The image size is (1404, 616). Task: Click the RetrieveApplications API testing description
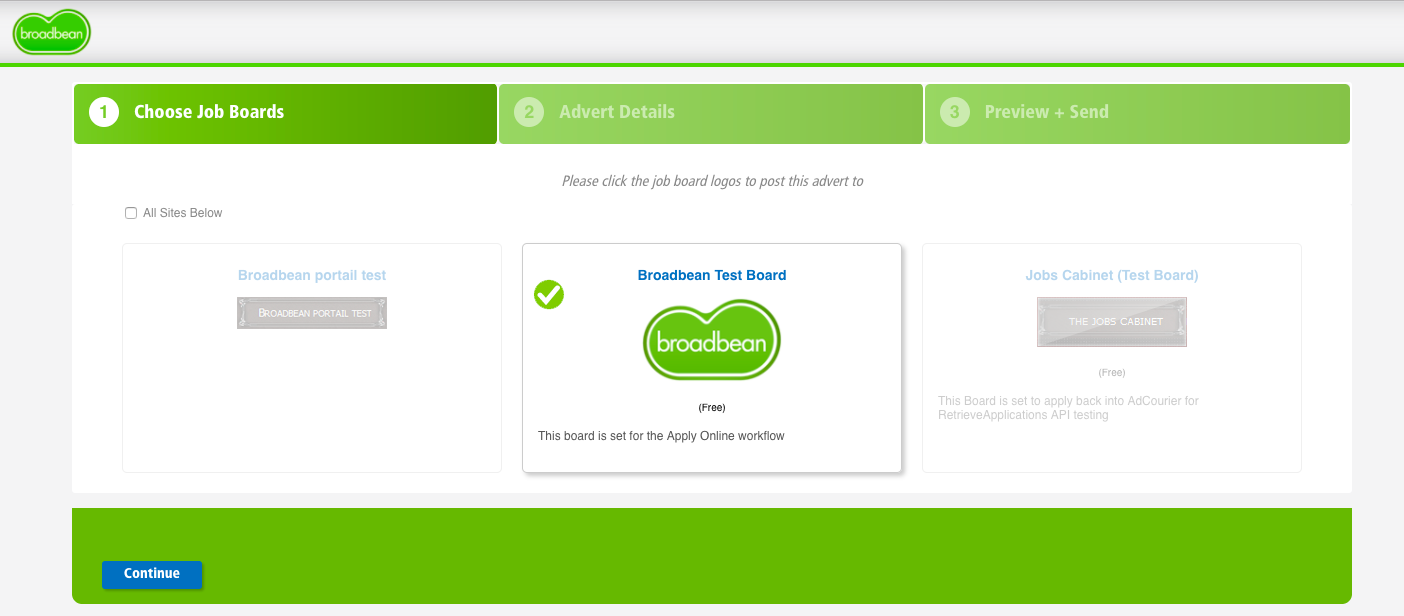pyautogui.click(x=1068, y=408)
